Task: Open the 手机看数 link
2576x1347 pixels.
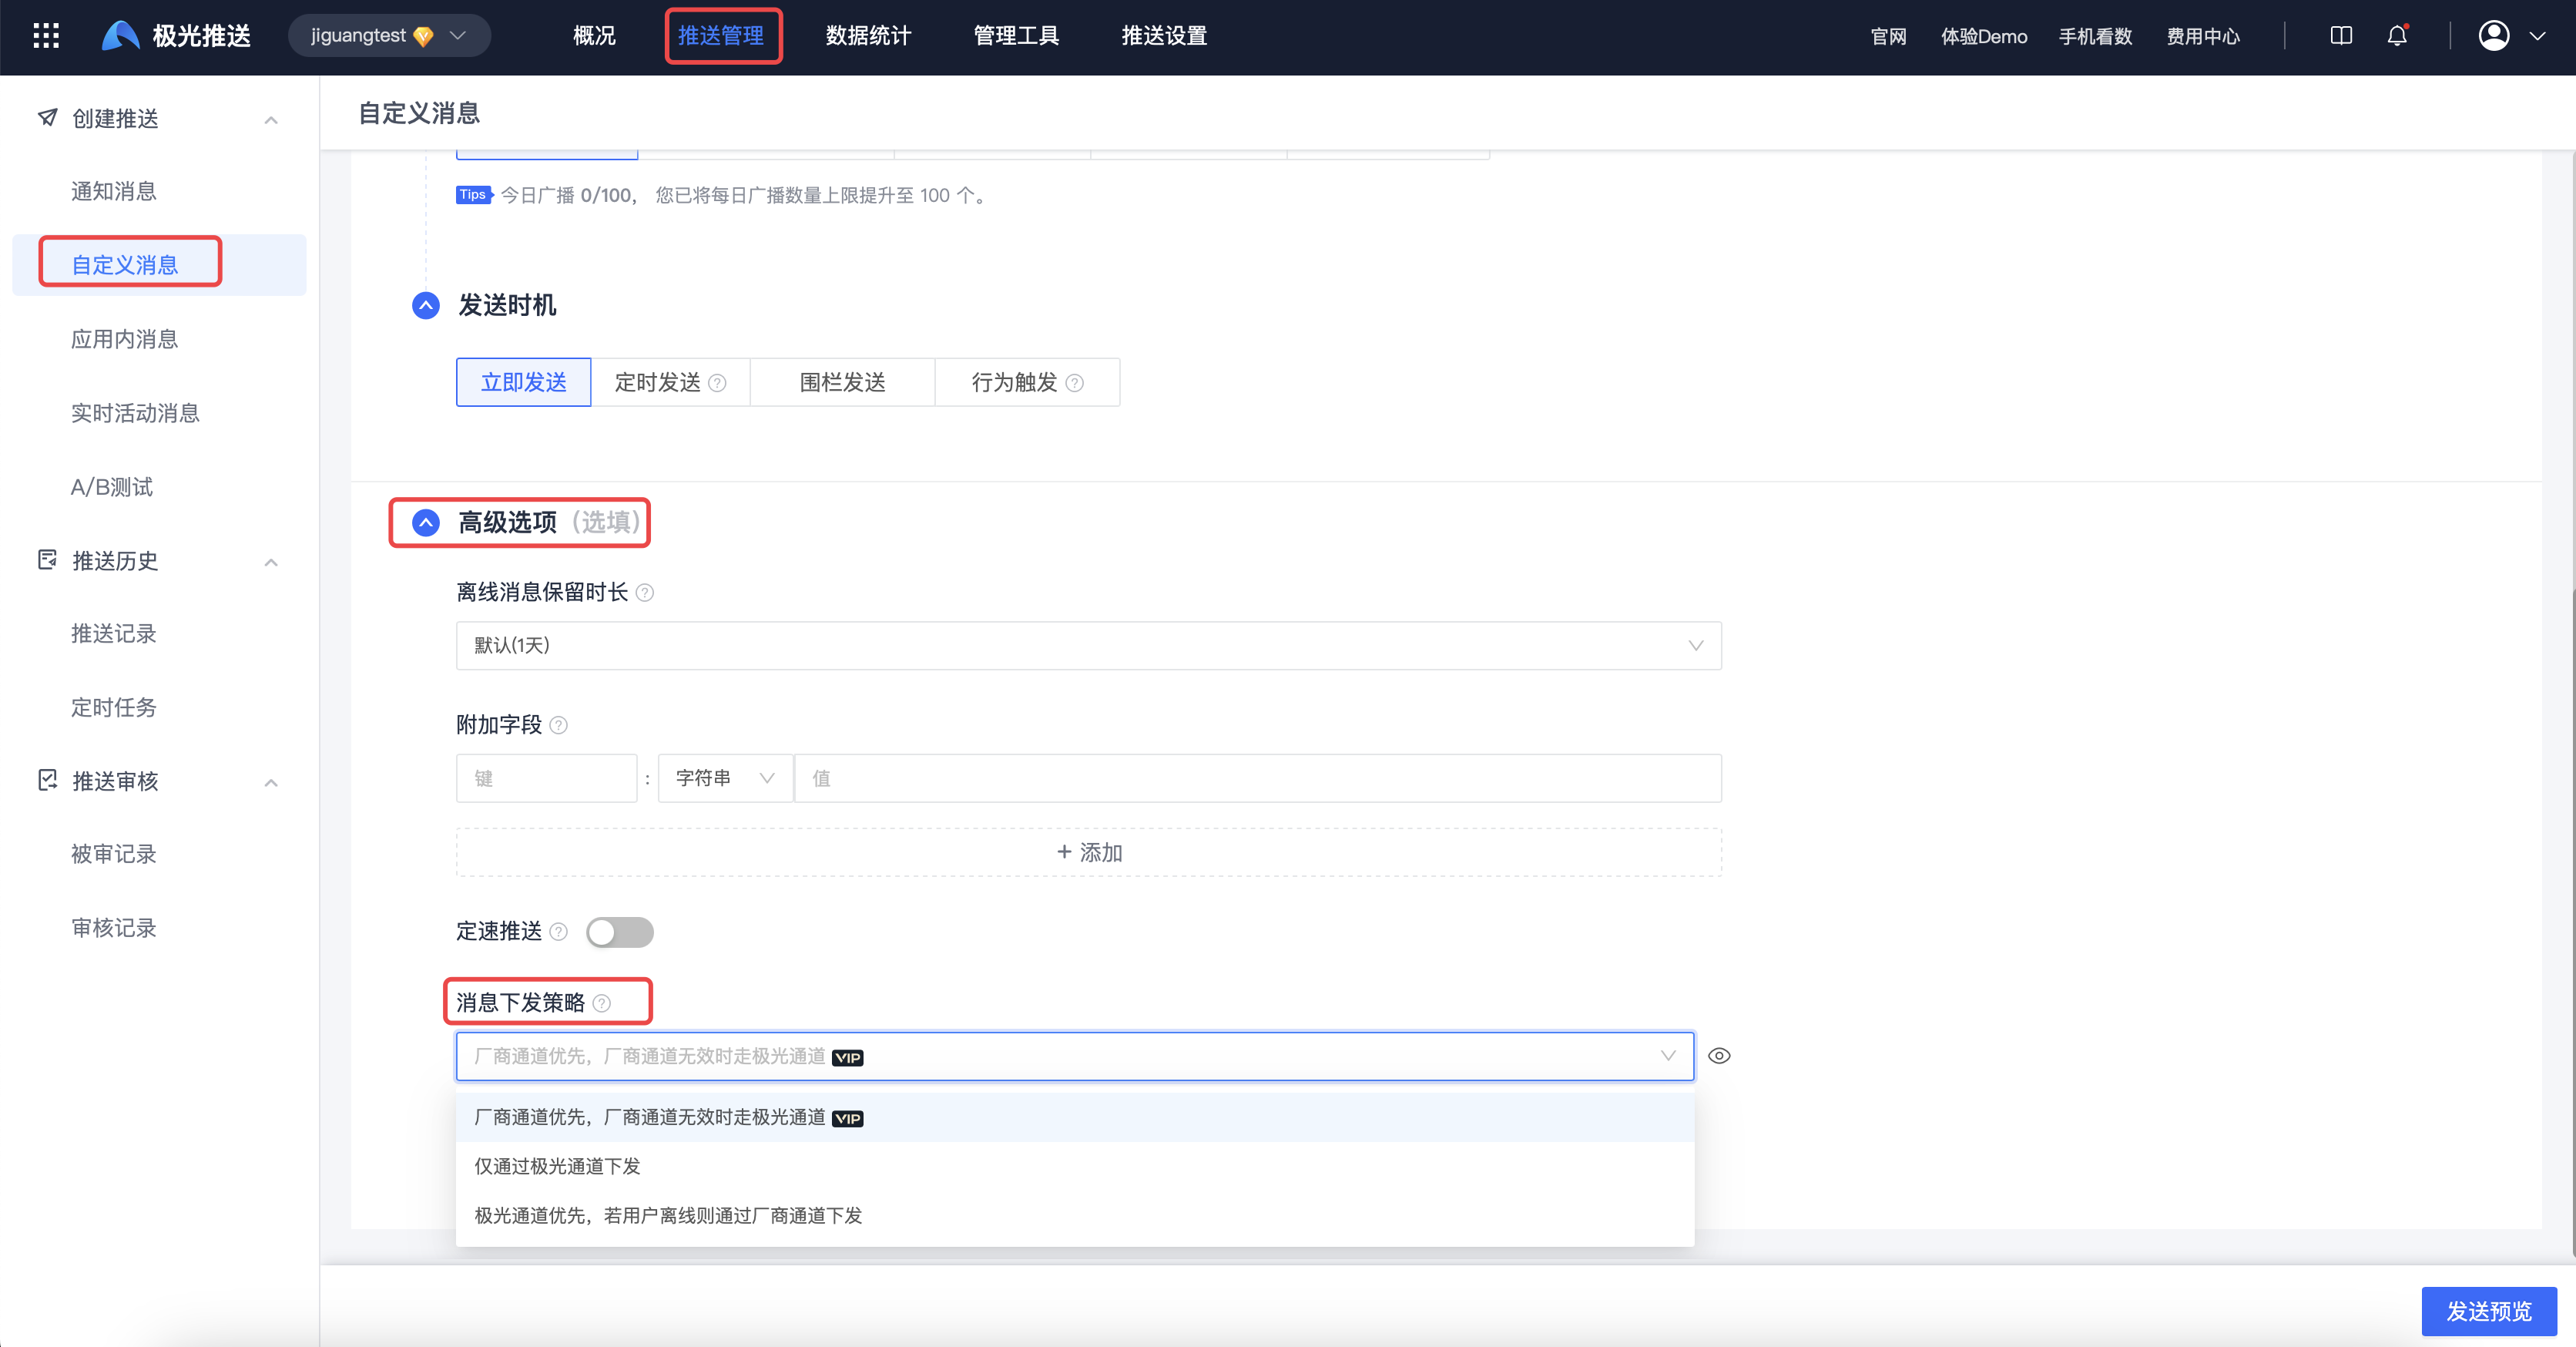Action: [x=2096, y=37]
